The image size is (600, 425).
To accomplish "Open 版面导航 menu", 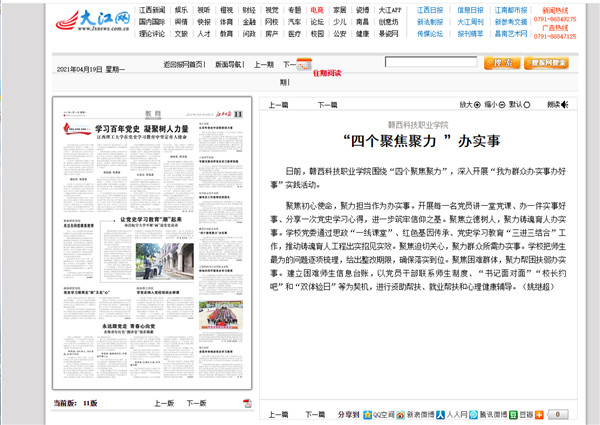I will click(228, 64).
